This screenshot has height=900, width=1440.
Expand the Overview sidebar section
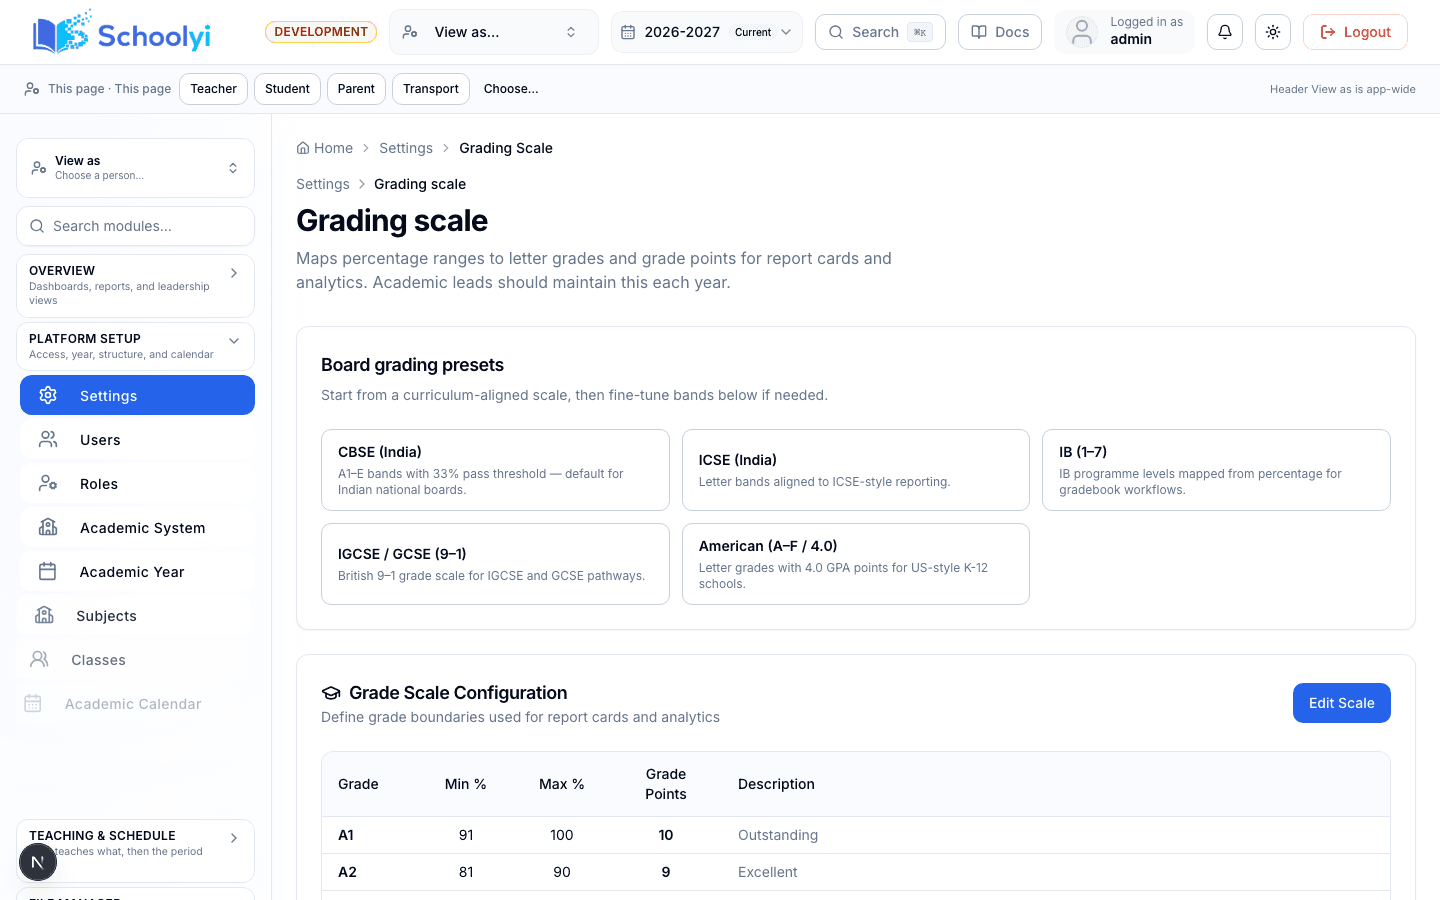tap(136, 286)
